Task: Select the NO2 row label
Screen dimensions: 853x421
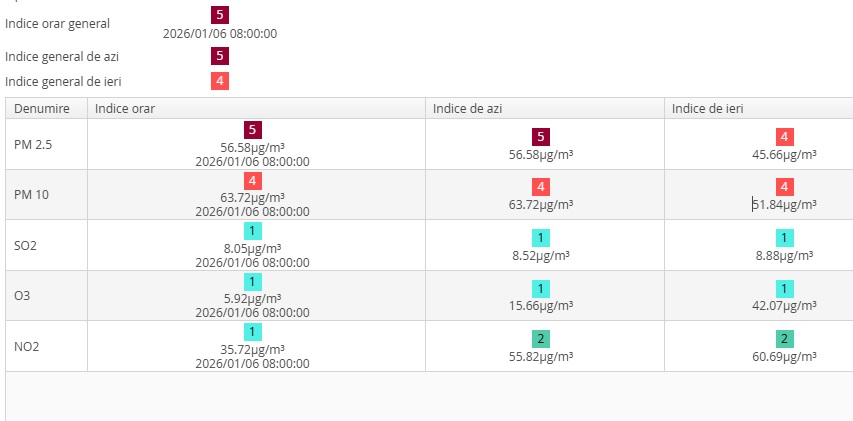Action: (27, 346)
